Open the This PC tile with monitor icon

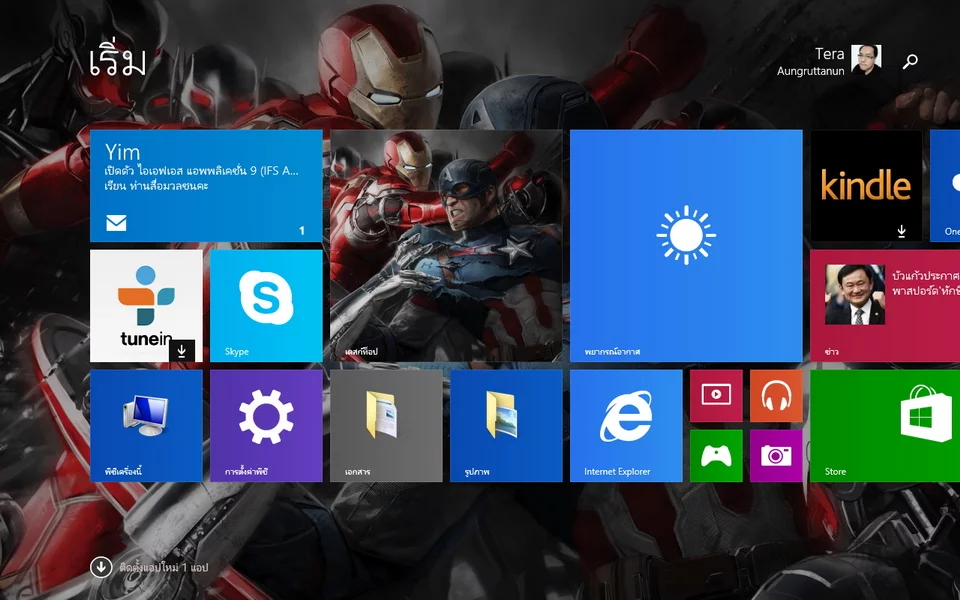point(146,426)
